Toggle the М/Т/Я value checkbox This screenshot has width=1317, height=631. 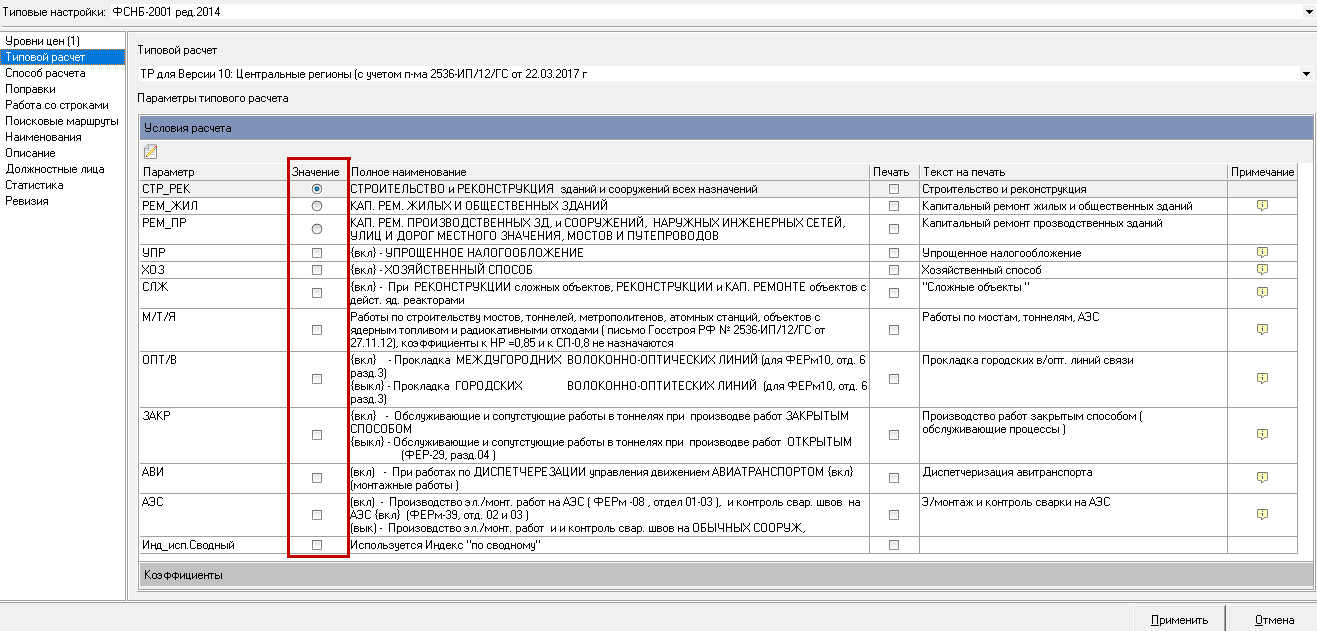pyautogui.click(x=317, y=329)
